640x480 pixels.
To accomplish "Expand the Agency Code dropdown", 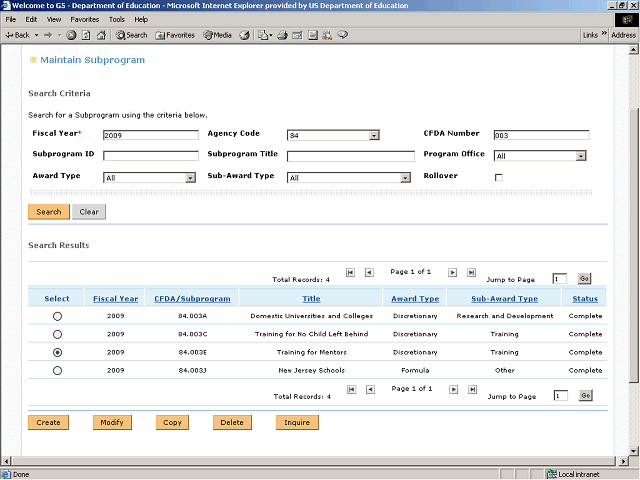I will click(373, 135).
